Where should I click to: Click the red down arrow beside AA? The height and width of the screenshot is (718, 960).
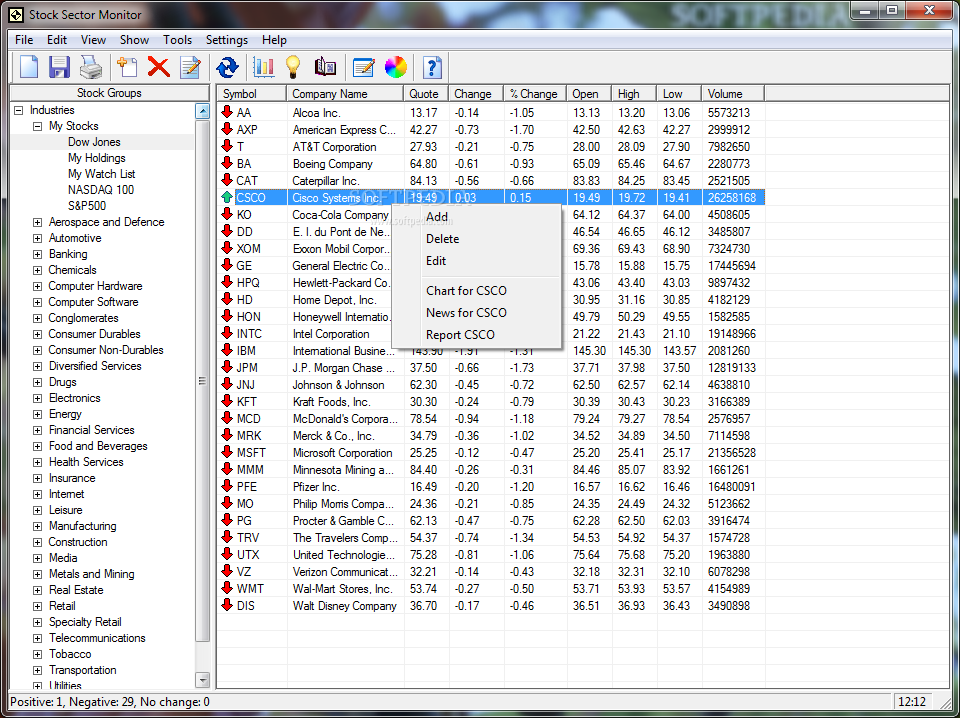[x=227, y=112]
